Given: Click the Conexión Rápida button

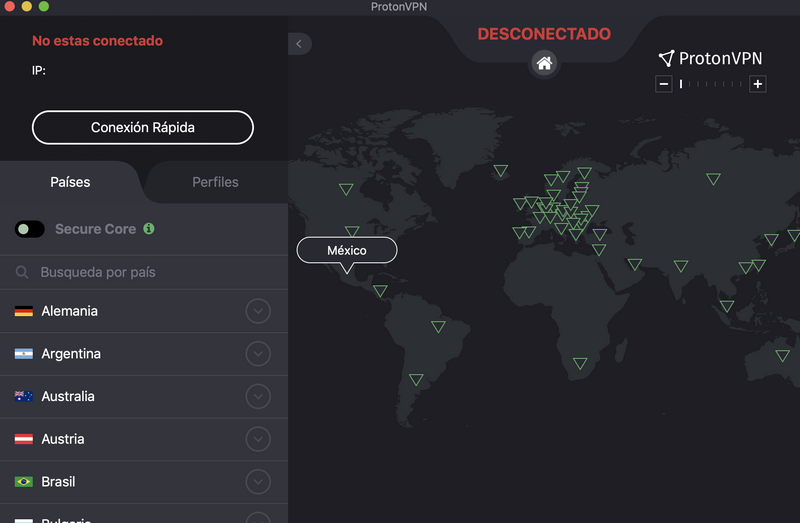Looking at the screenshot, I should point(143,128).
